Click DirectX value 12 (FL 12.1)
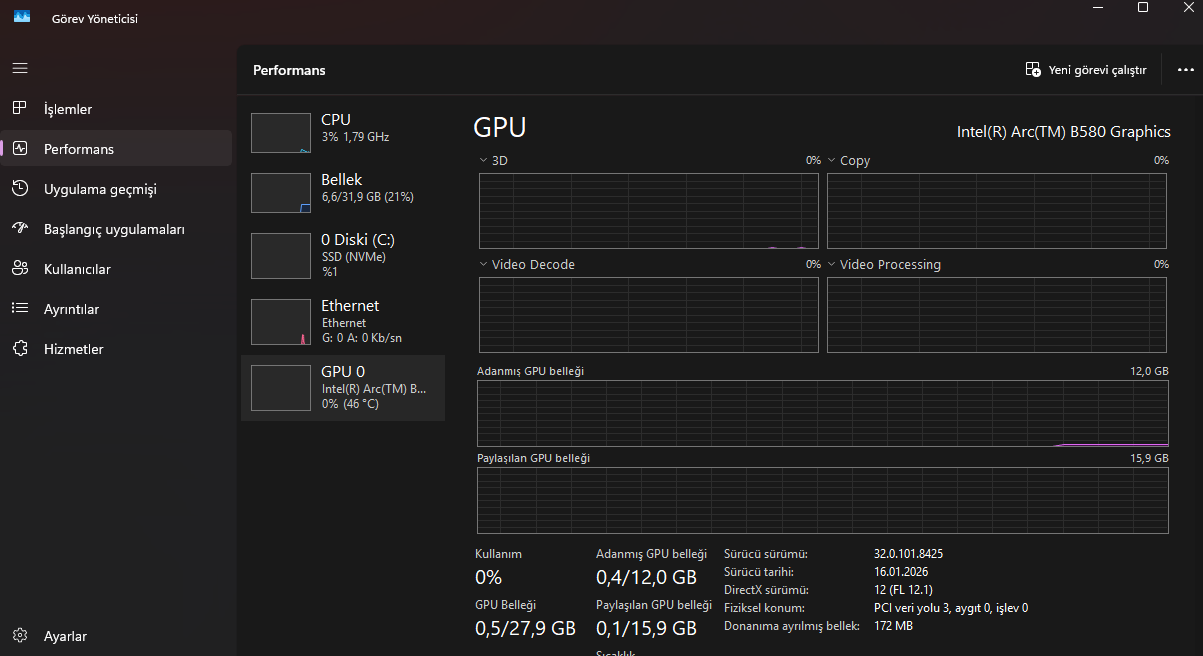The width and height of the screenshot is (1203, 656). coord(903,590)
